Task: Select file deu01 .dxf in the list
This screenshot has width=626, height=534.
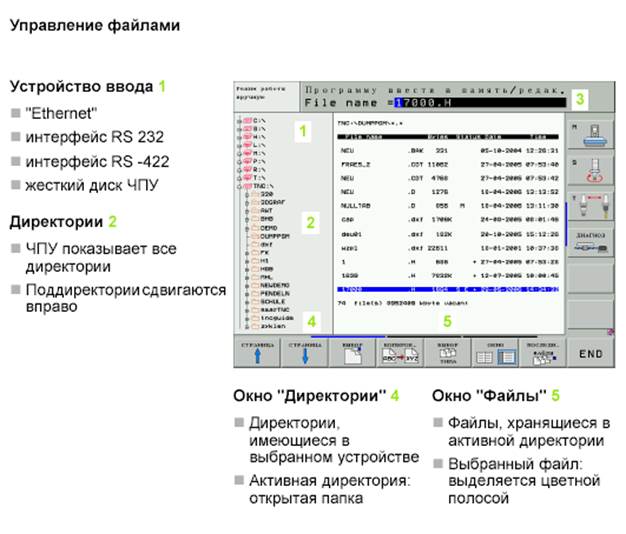Action: 449,234
